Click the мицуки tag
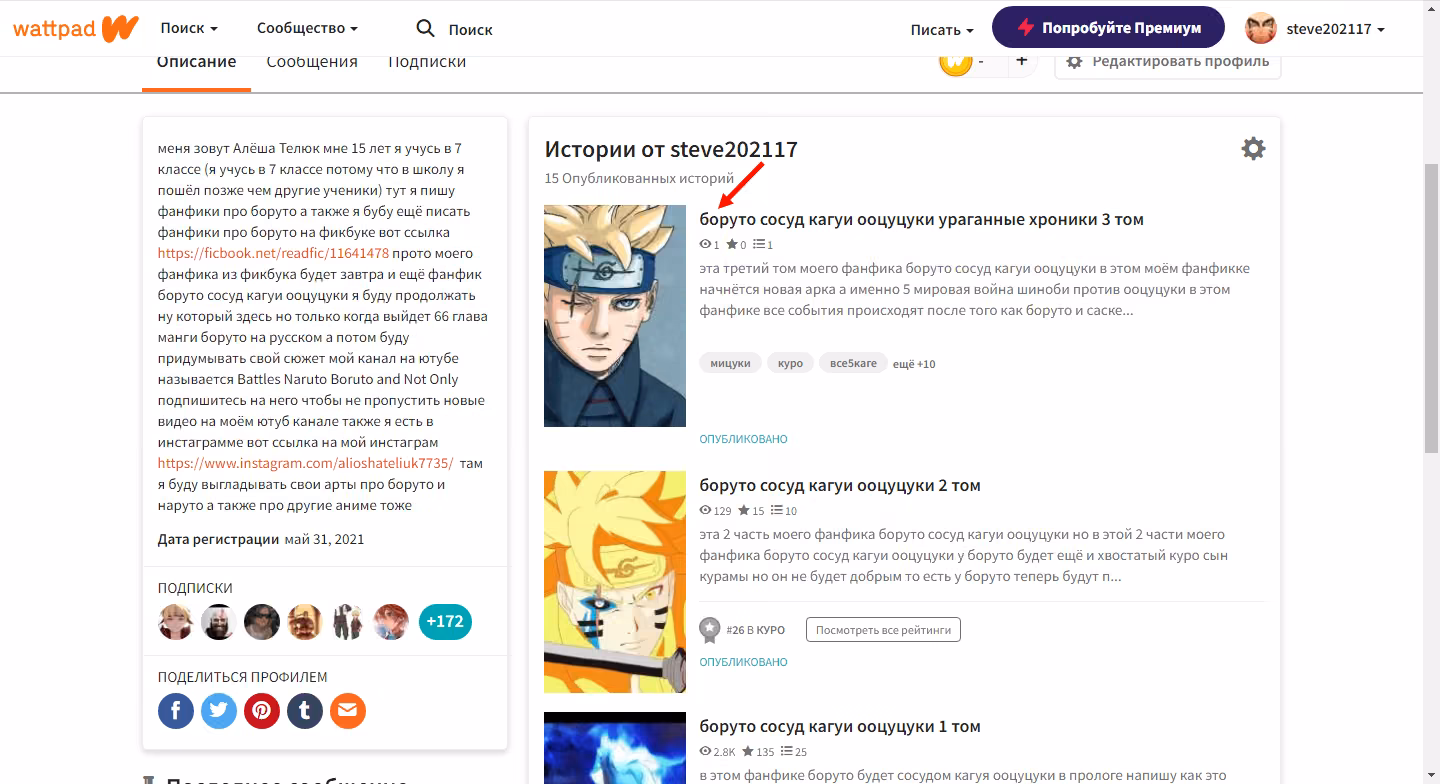Image resolution: width=1440 pixels, height=784 pixels. click(731, 363)
